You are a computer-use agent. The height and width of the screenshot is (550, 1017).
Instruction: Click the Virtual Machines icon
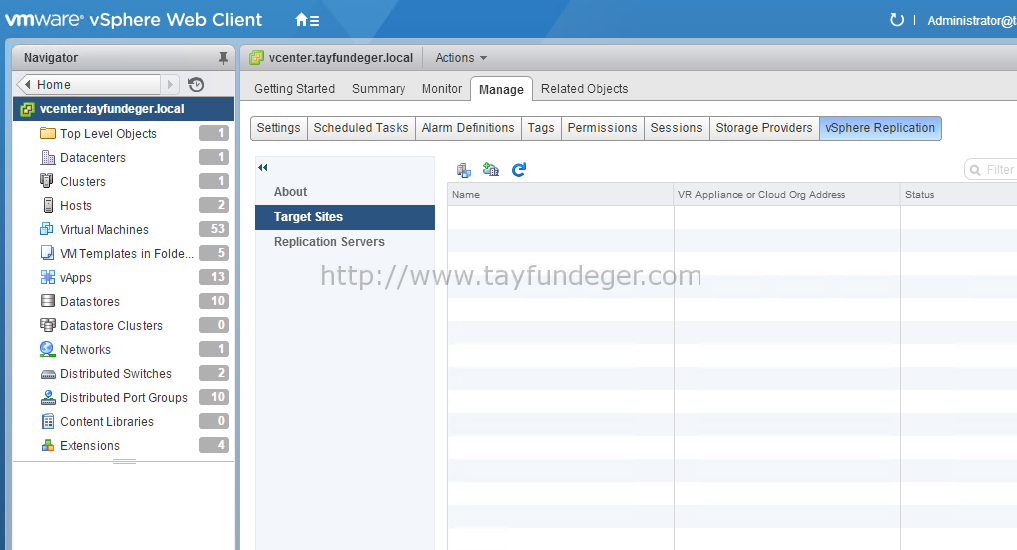click(47, 229)
